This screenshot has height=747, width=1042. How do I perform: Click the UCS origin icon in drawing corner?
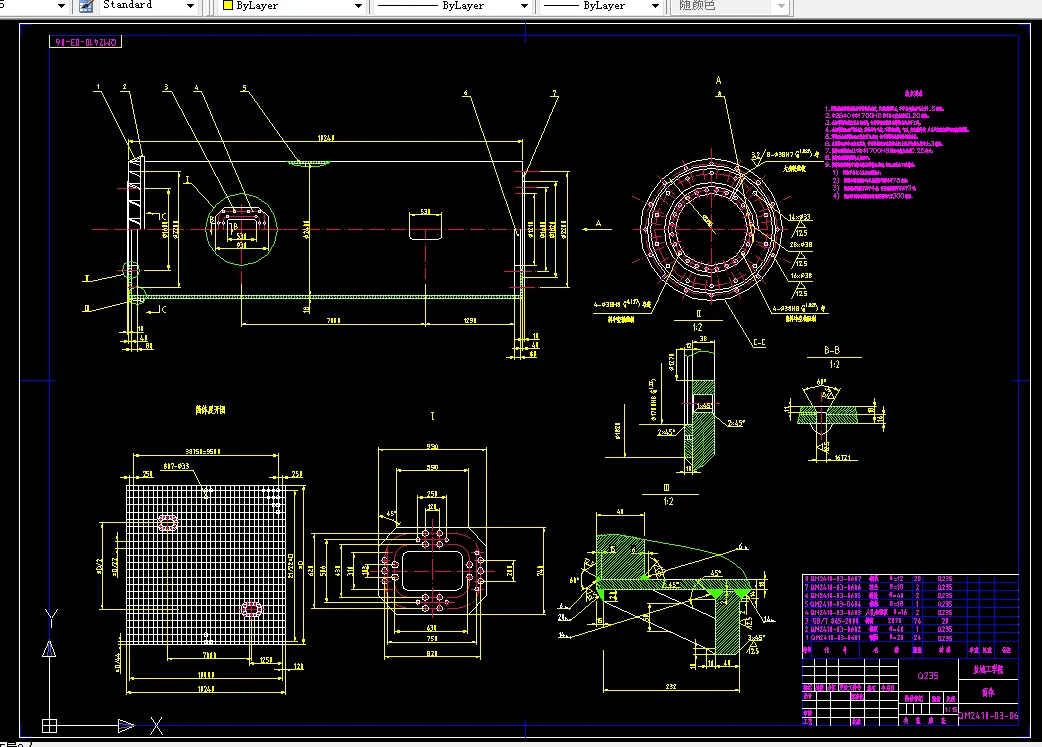point(49,726)
